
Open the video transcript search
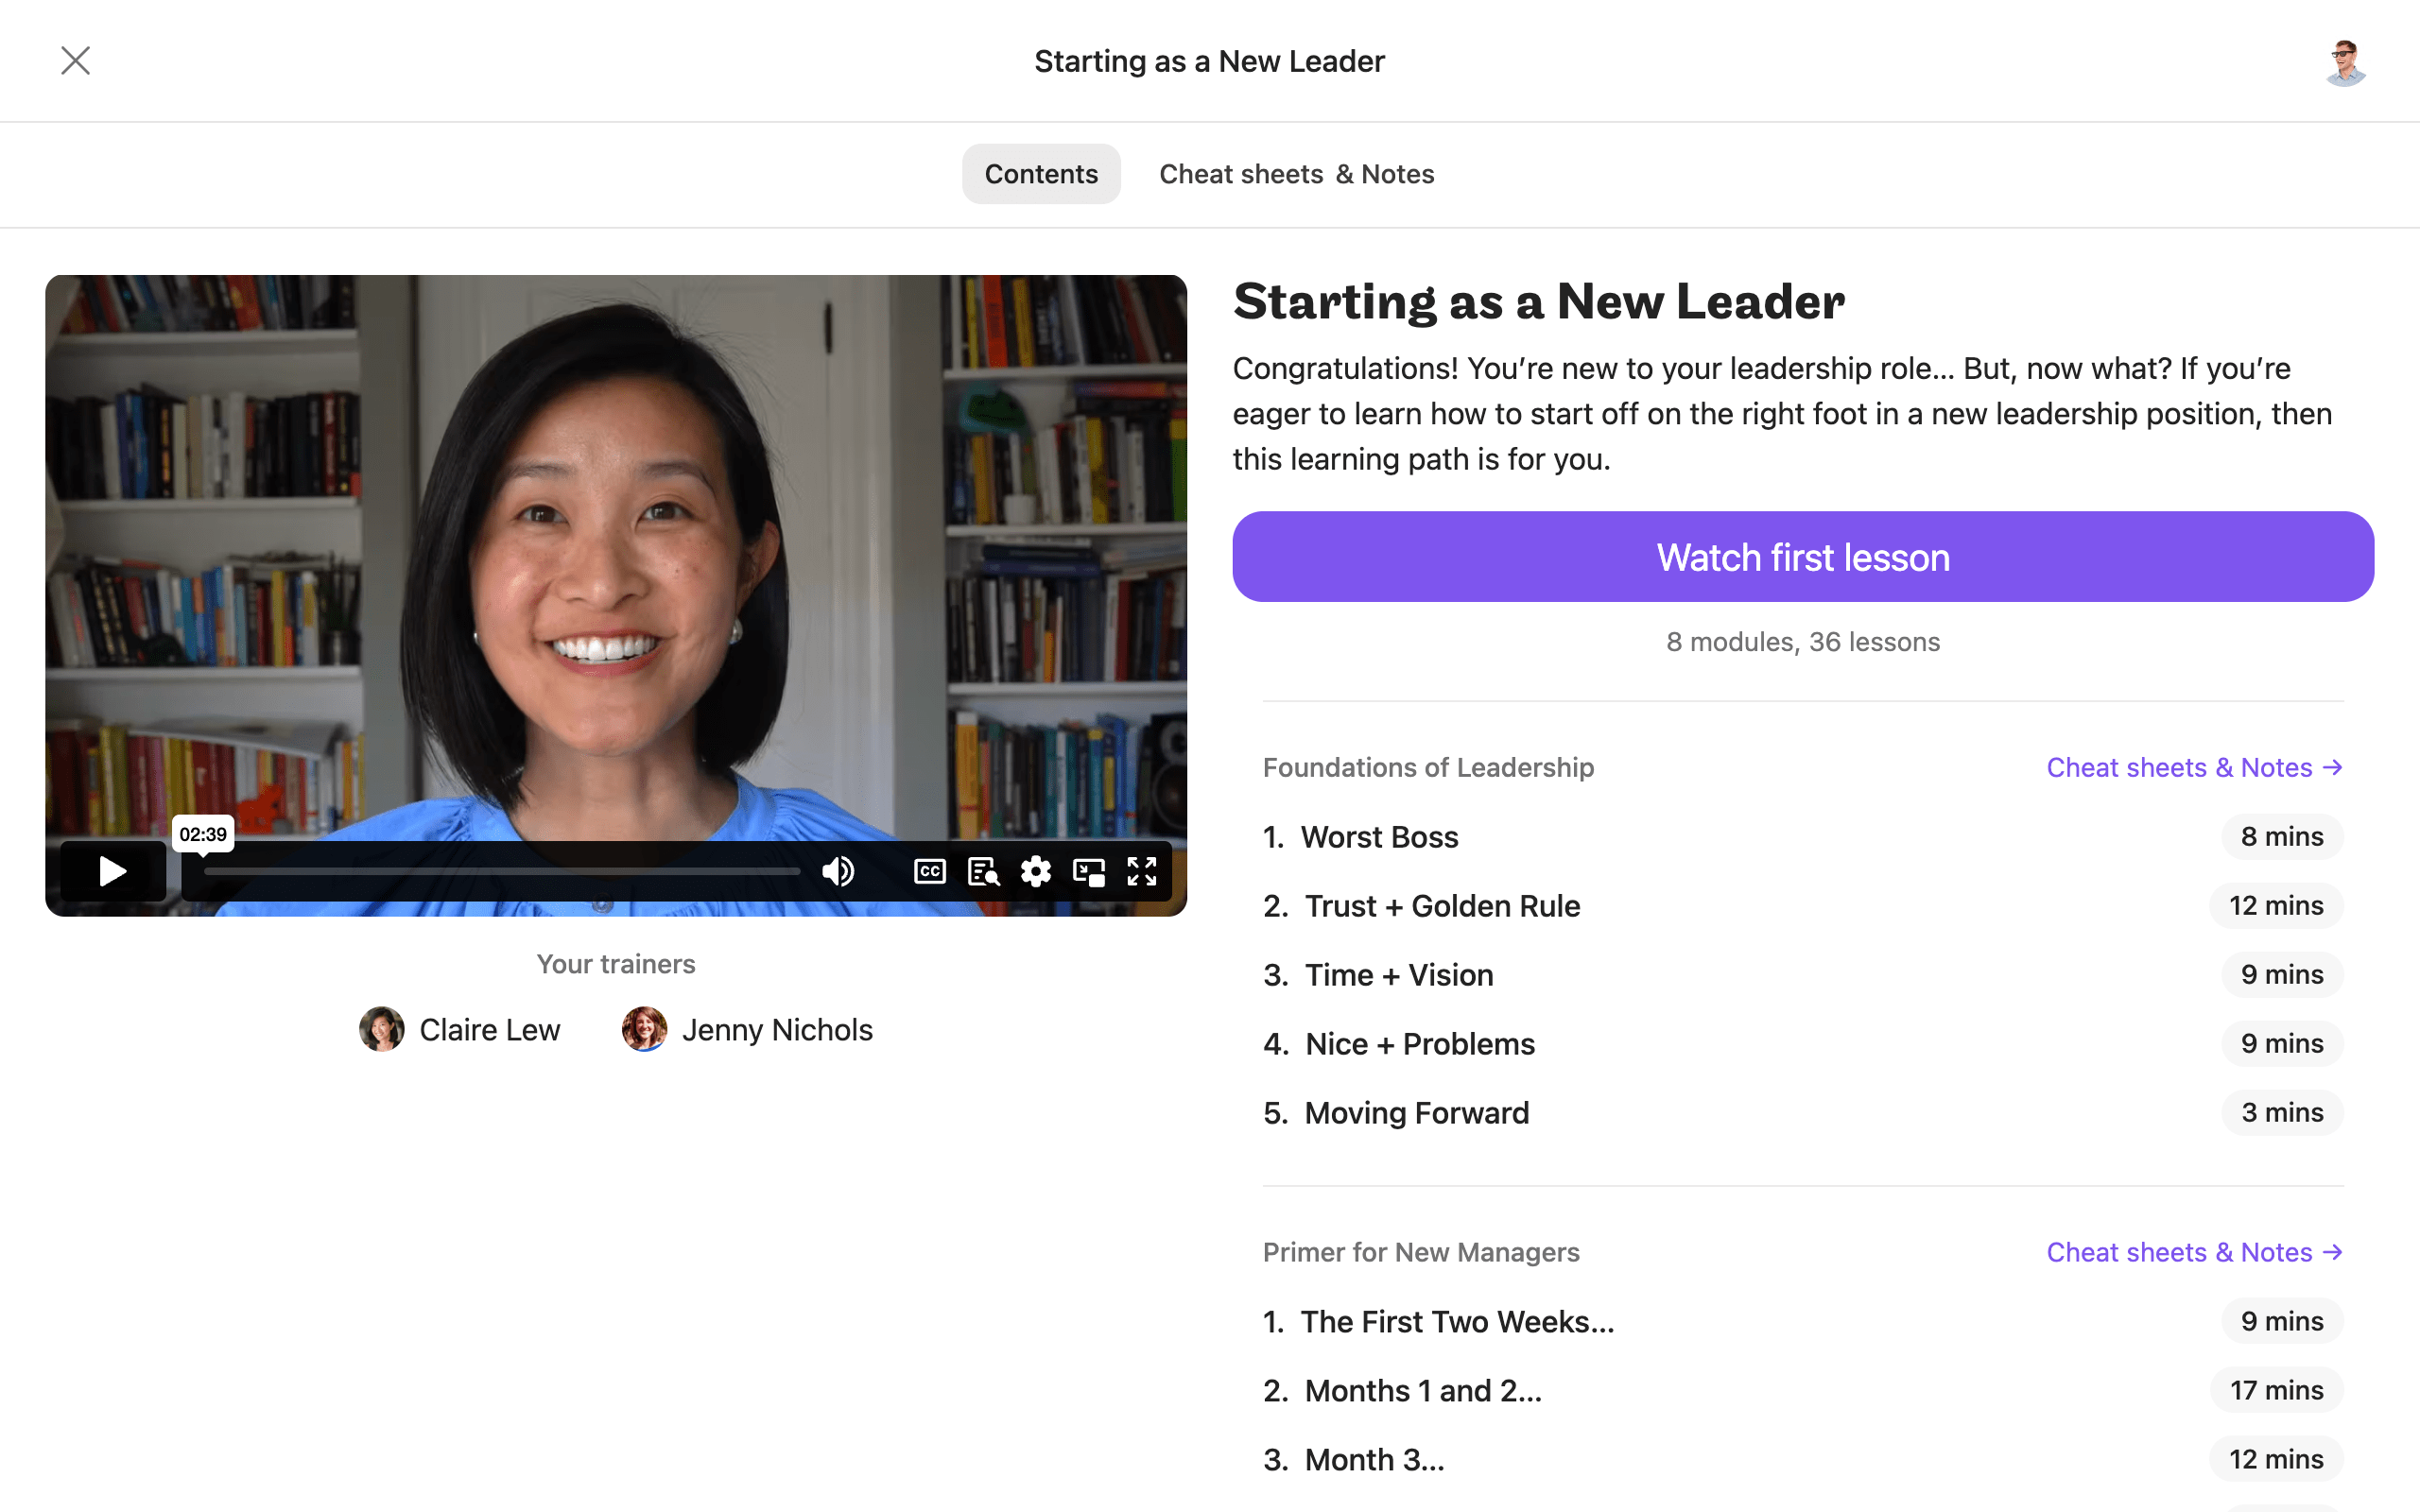984,872
